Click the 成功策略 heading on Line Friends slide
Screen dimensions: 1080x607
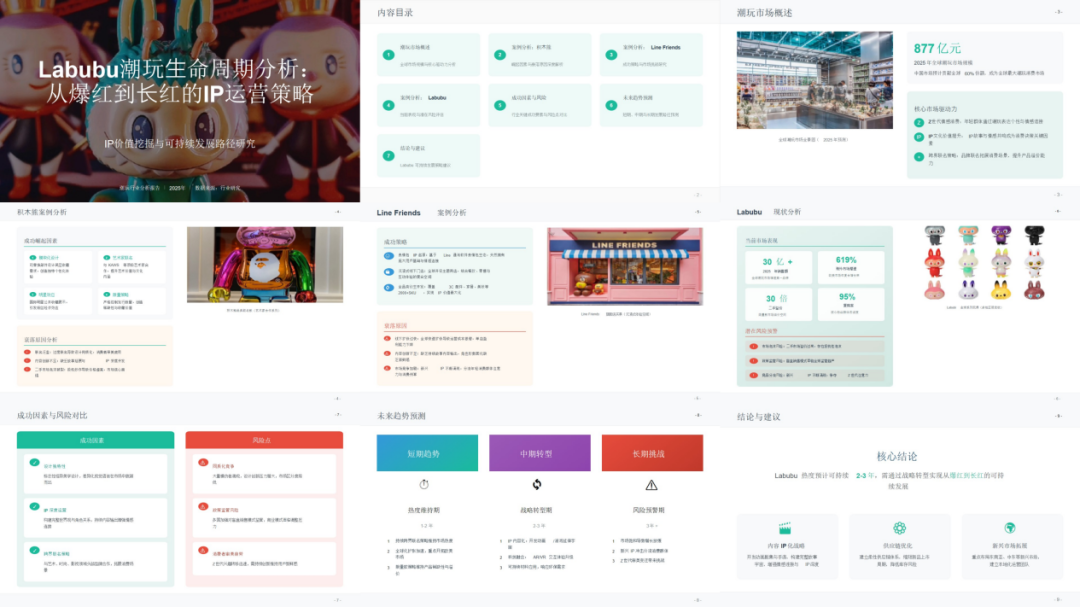point(395,243)
